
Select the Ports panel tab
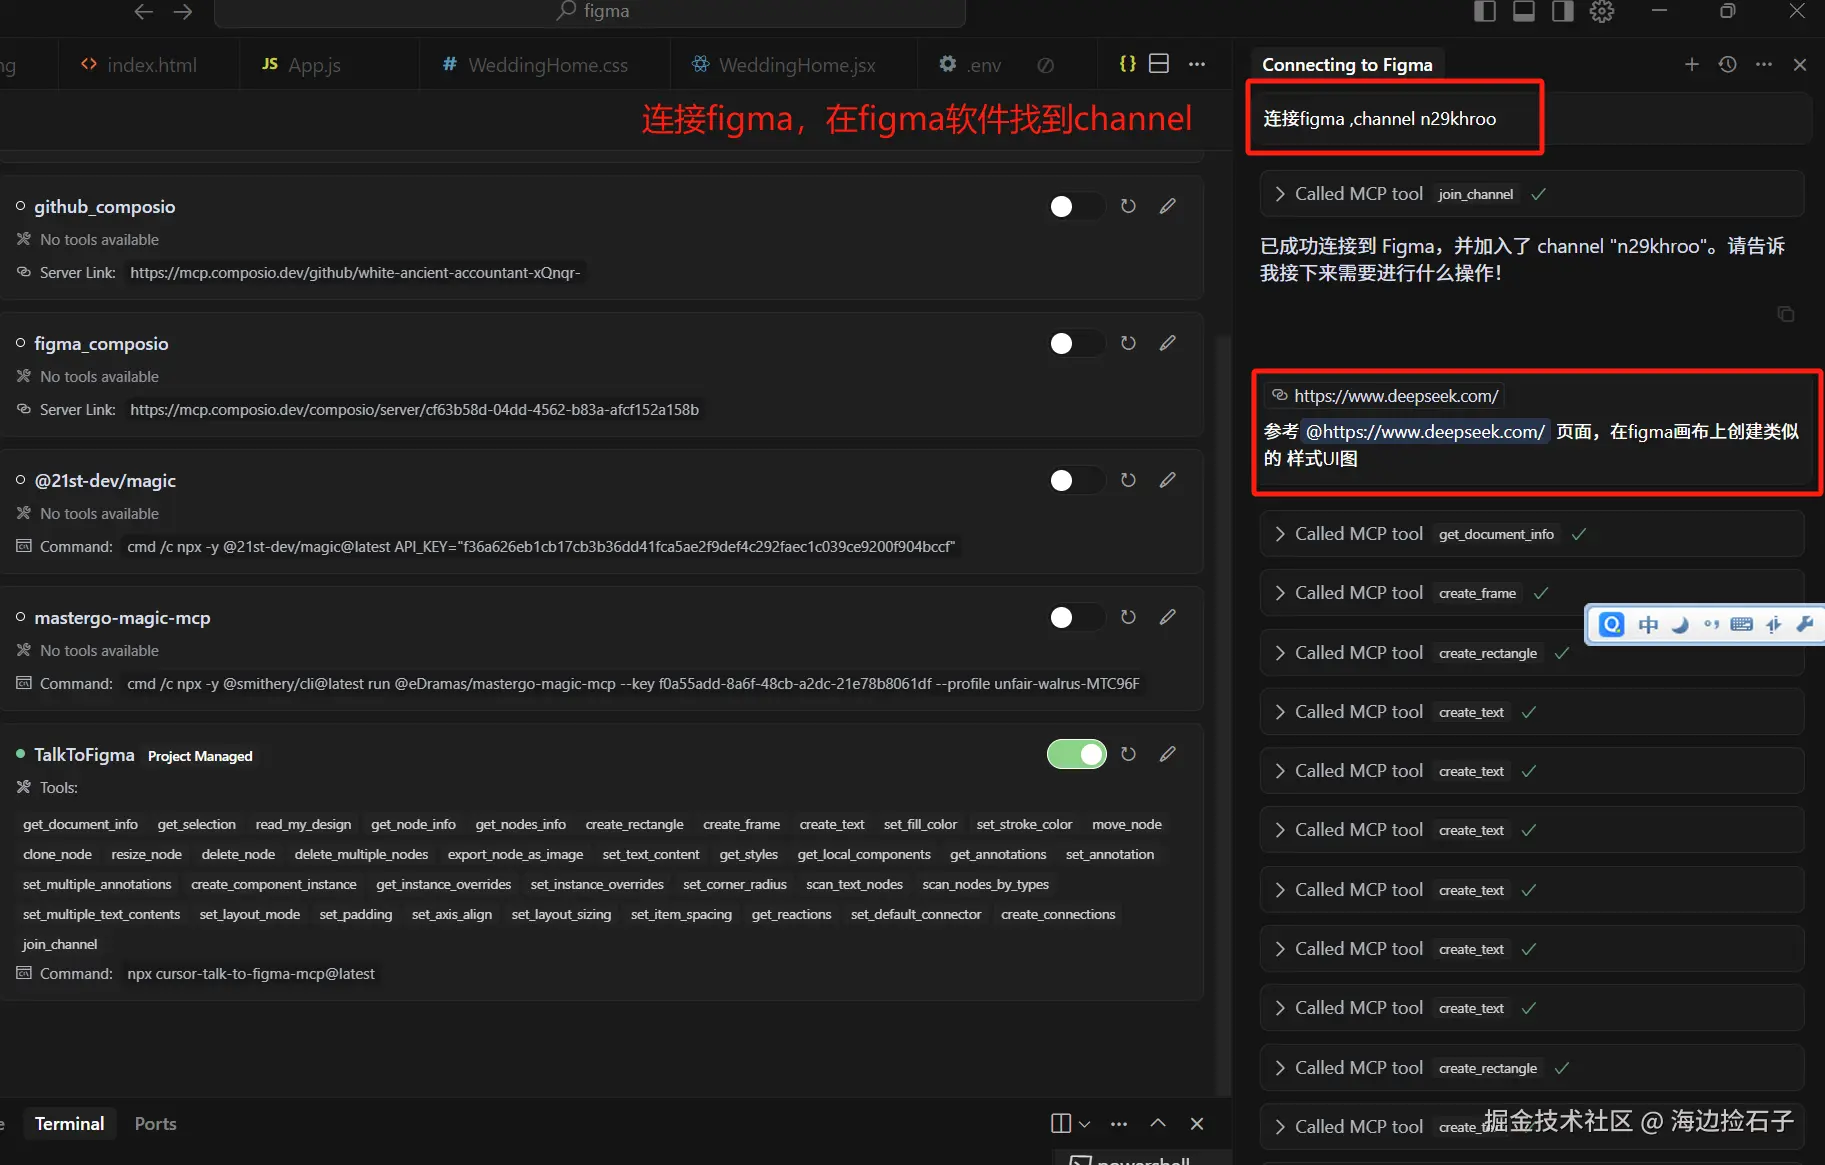click(155, 1124)
